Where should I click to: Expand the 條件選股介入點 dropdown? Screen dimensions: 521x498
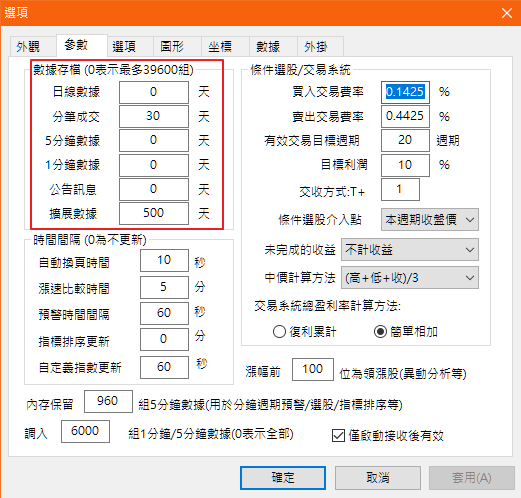coord(430,220)
